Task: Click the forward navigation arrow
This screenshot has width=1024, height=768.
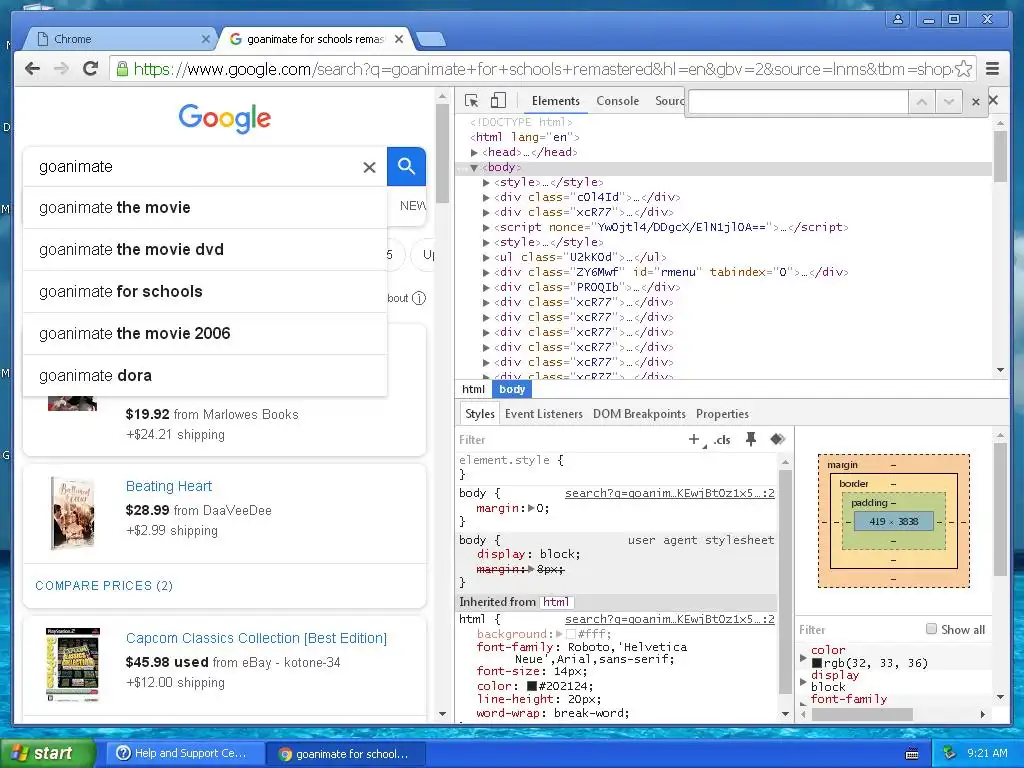Action: (61, 69)
